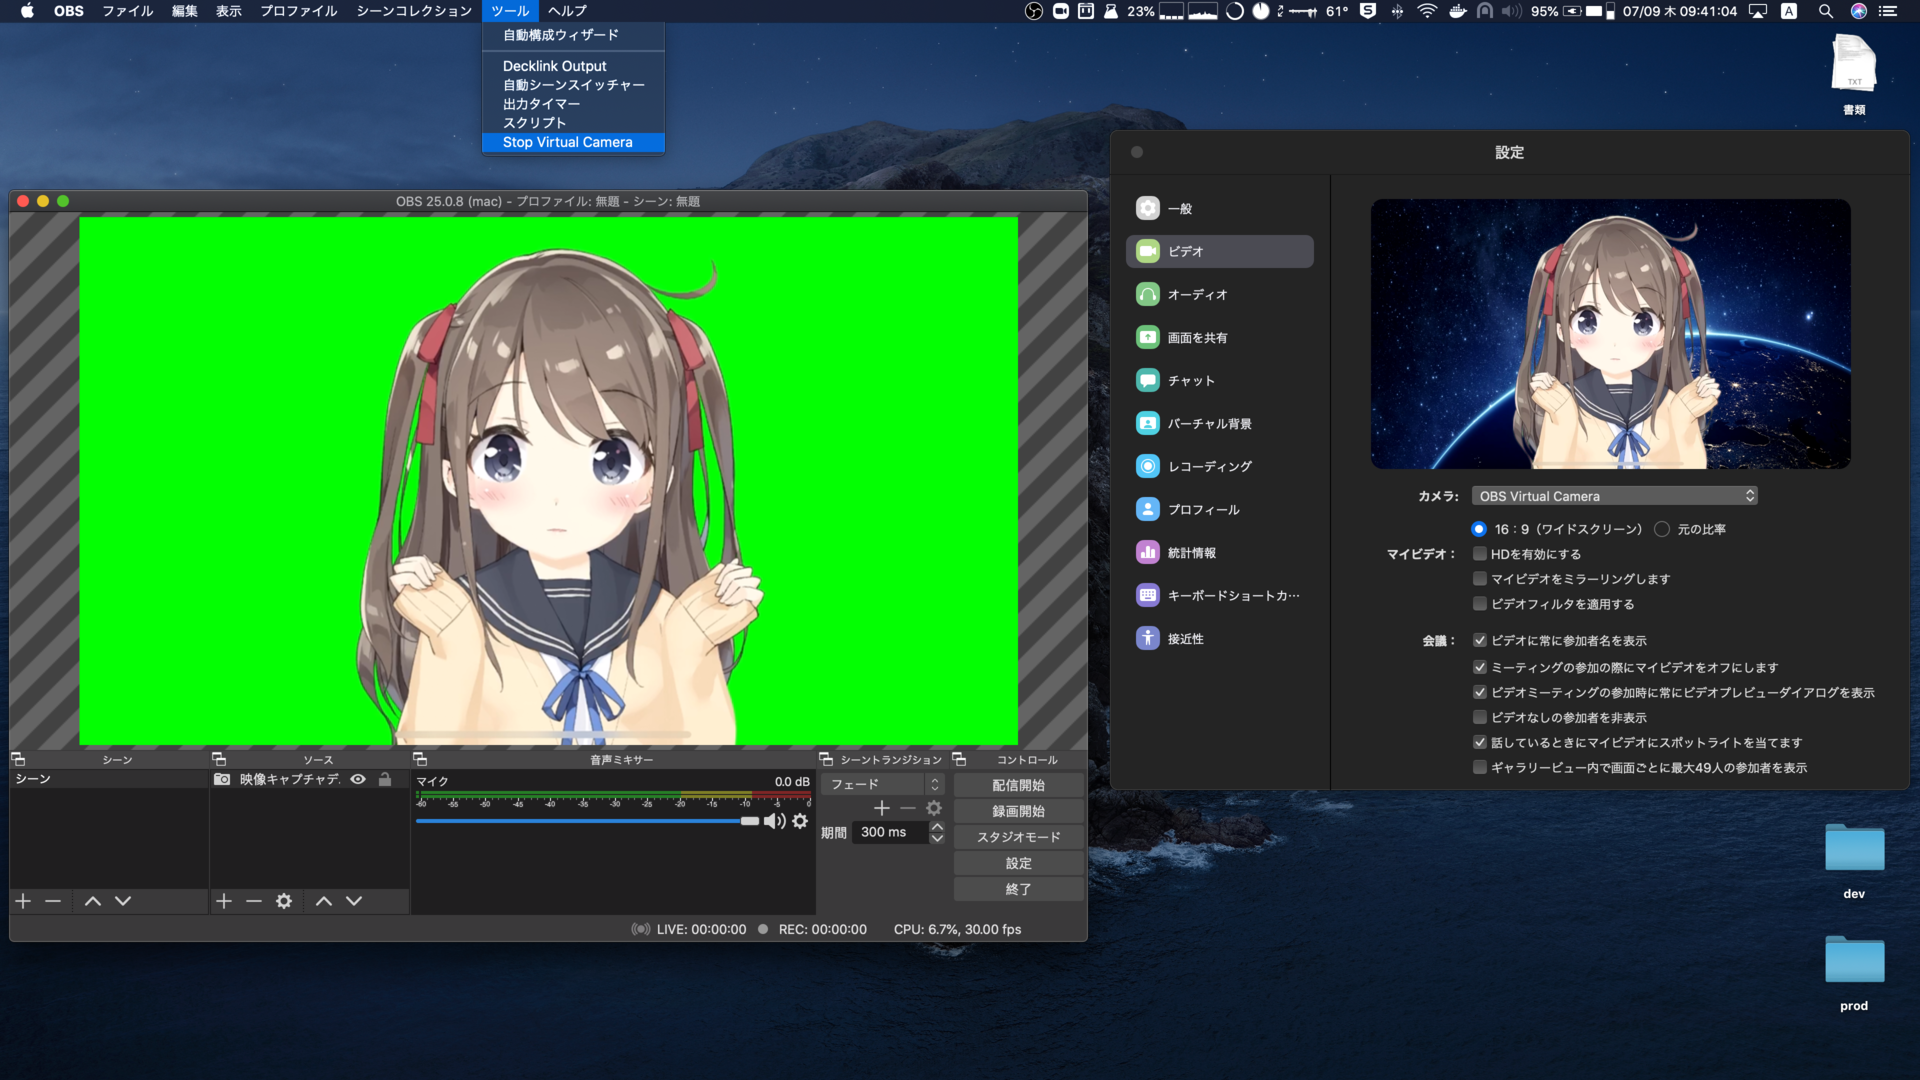Open the フェード transition dropdown
Viewport: 1920px width, 1080px height.
coord(882,784)
